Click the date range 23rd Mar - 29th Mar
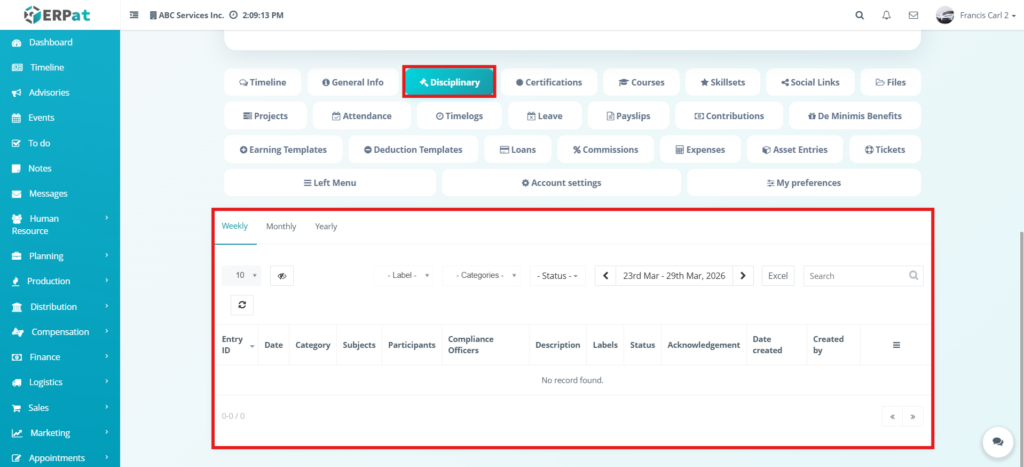This screenshot has width=1024, height=467. 674,276
